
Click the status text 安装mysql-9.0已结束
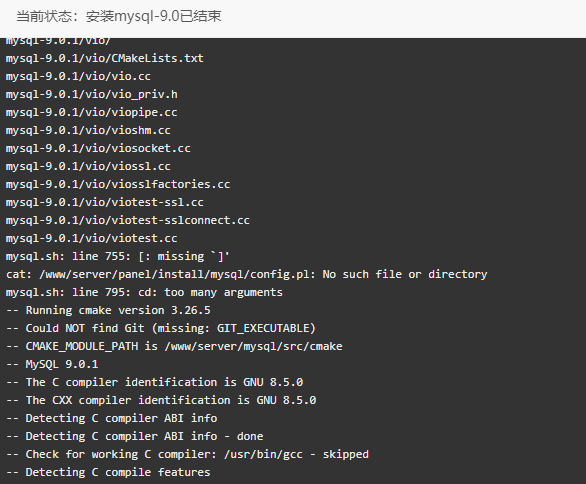(154, 16)
